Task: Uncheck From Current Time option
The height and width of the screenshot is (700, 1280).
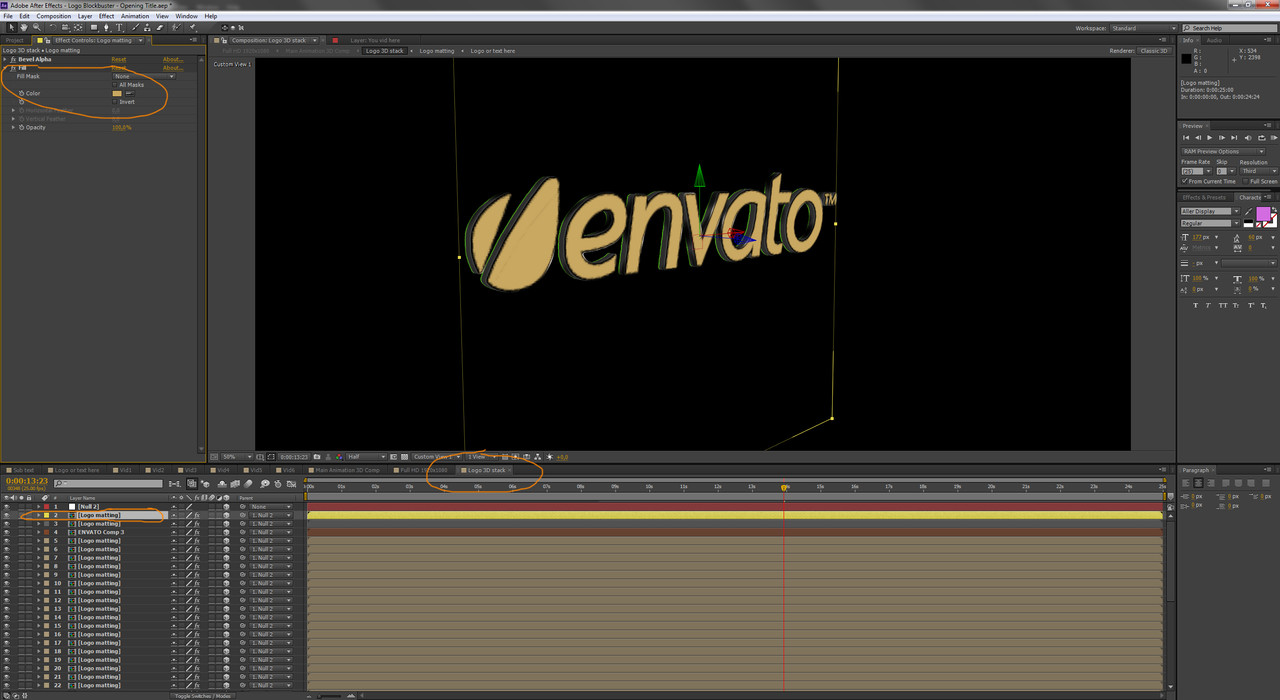Action: coord(1185,181)
